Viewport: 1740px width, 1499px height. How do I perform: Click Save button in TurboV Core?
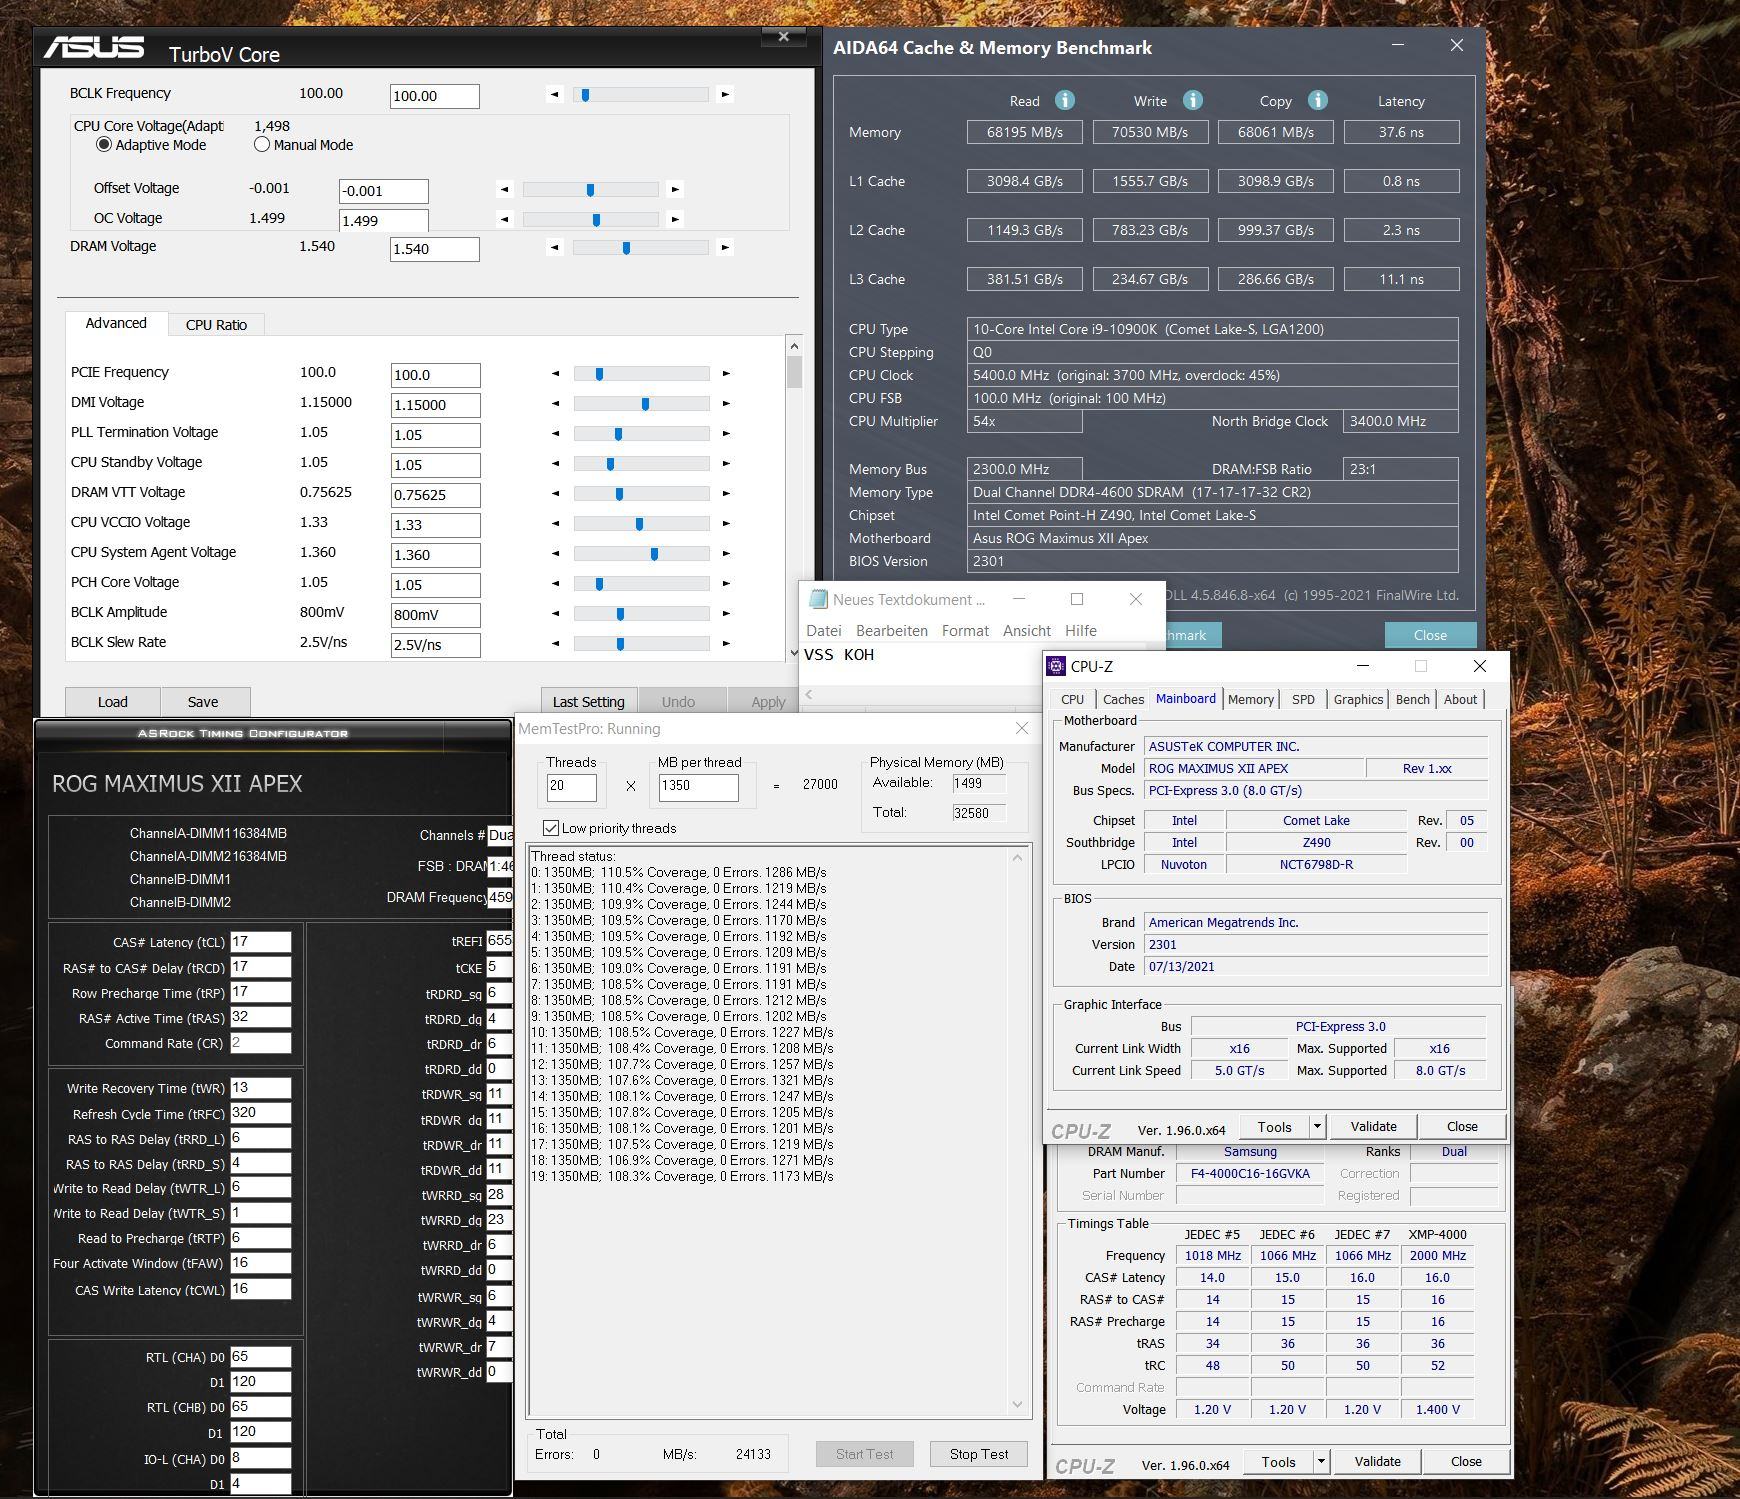203,702
